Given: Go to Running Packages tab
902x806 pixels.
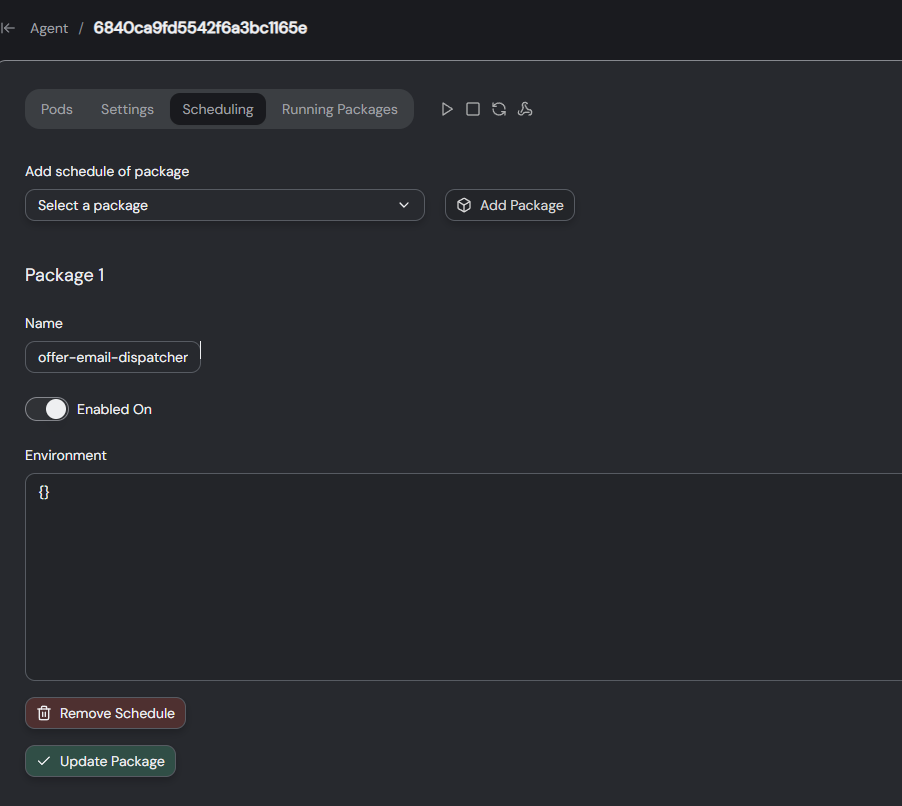Looking at the screenshot, I should tap(339, 109).
